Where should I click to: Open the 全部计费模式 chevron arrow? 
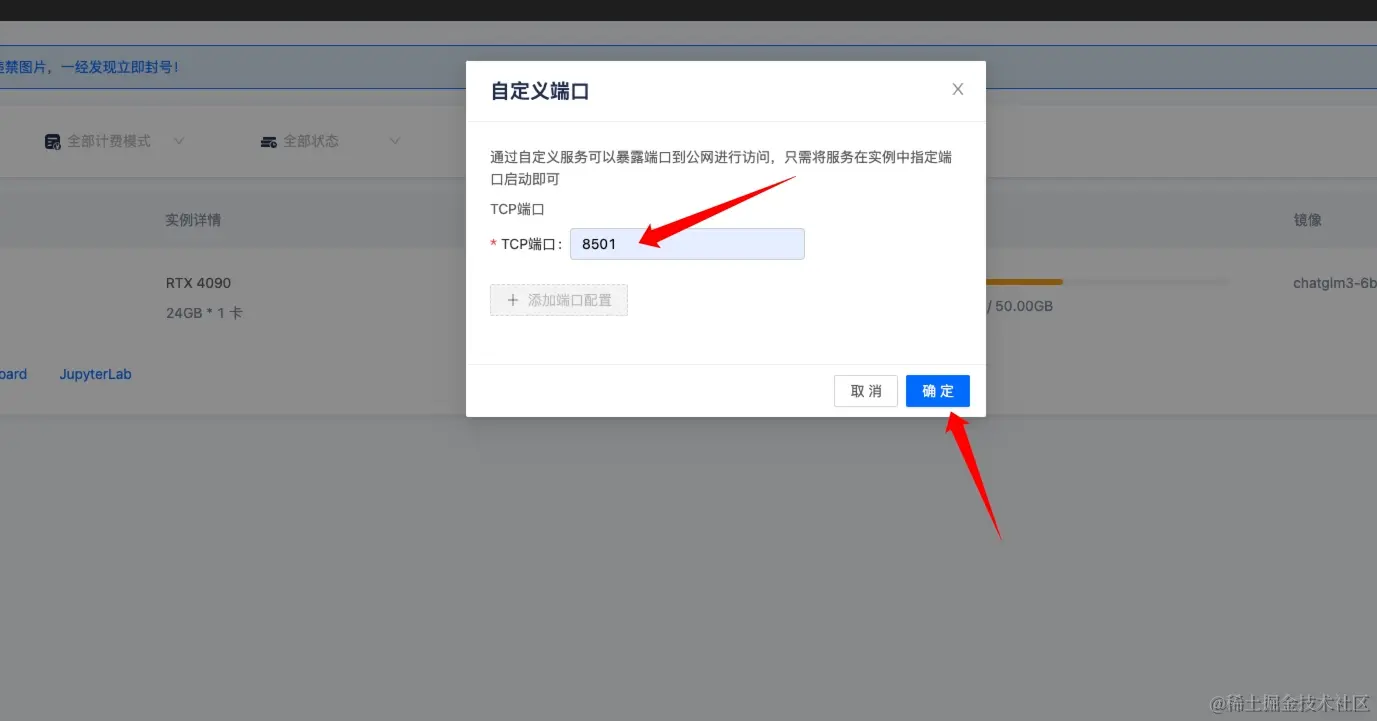(179, 141)
